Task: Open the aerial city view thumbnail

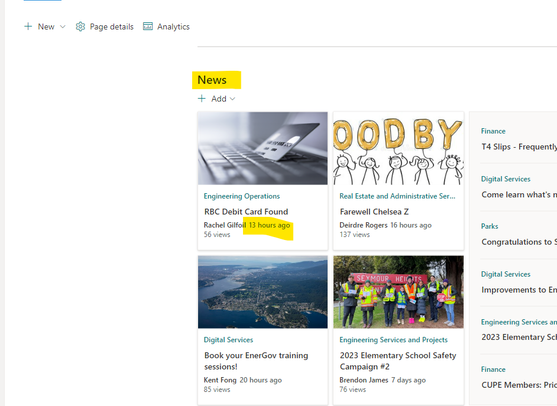Action: coord(263,292)
